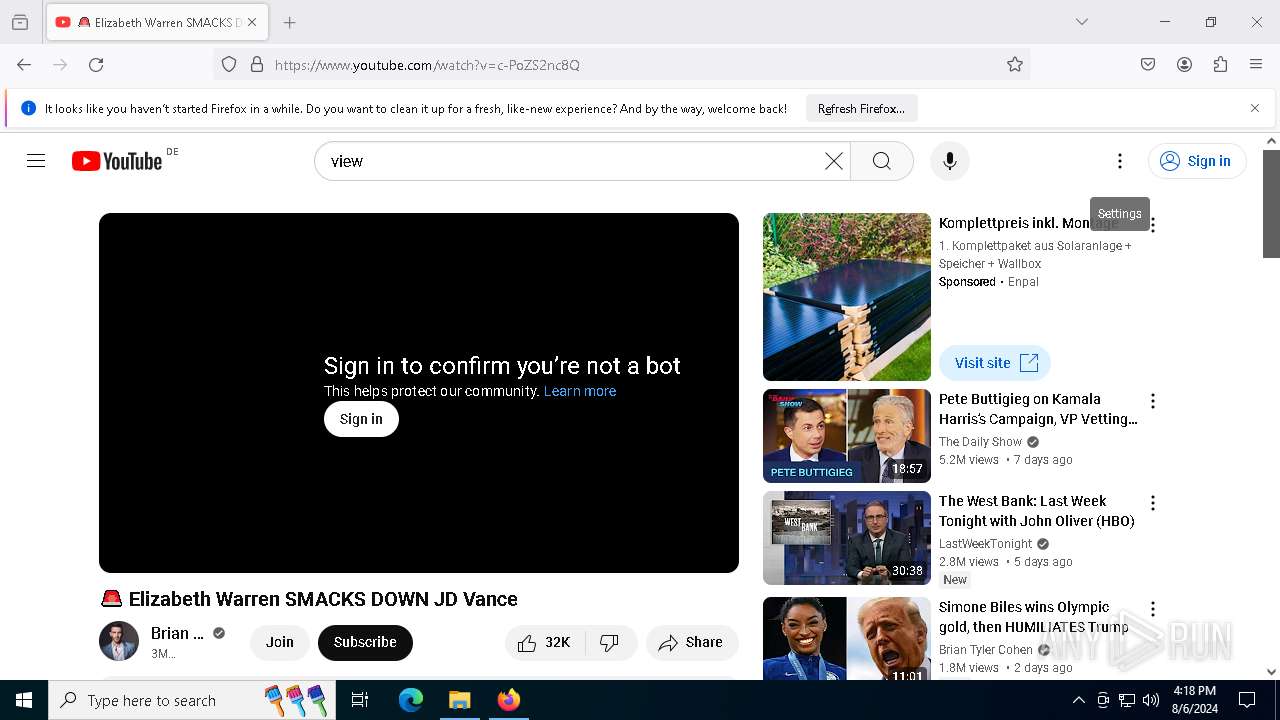Open the Windows Start menu
Image resolution: width=1280 pixels, height=720 pixels.
[x=24, y=700]
